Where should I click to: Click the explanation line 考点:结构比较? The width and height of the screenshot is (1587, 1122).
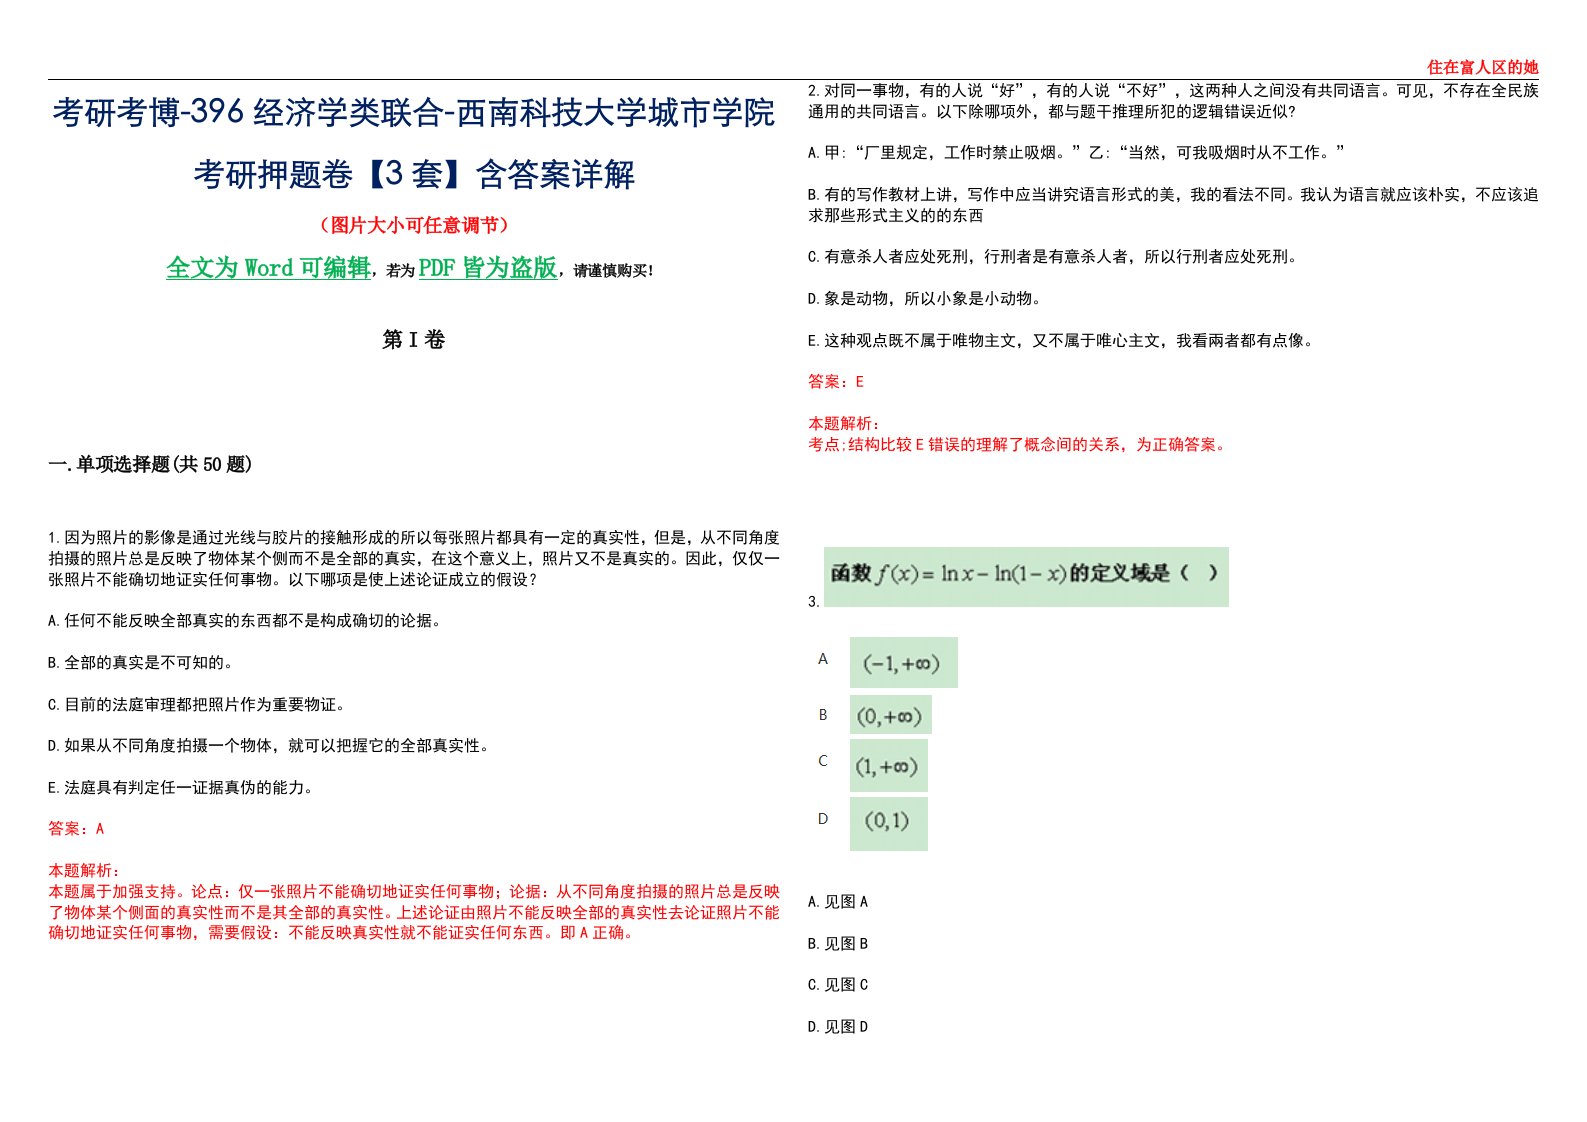(1018, 445)
